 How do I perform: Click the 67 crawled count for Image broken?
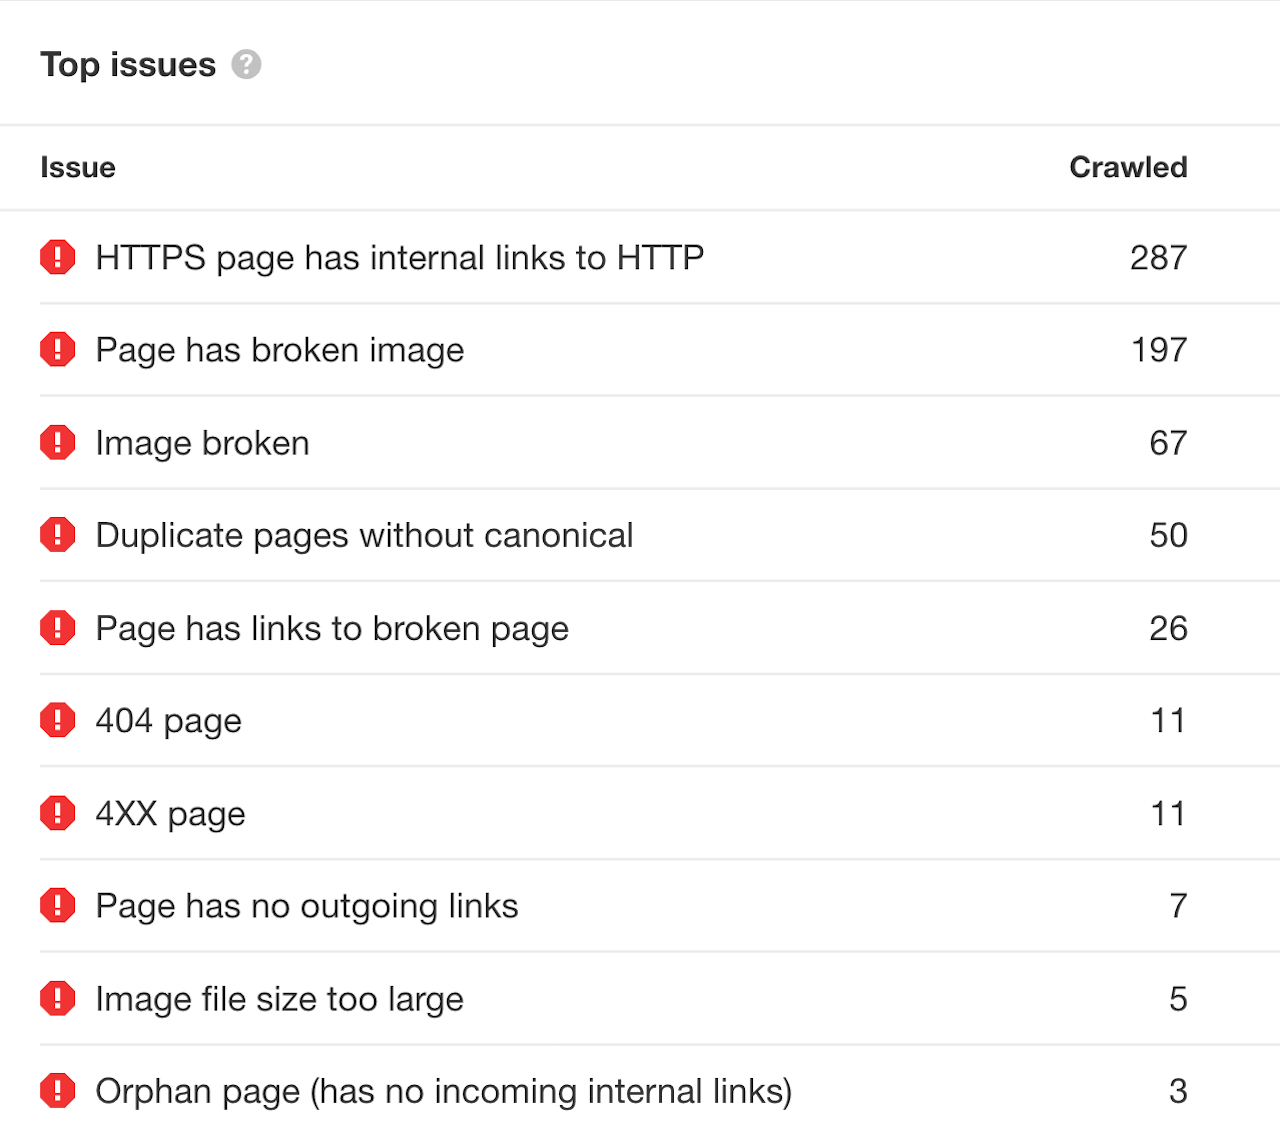click(x=1167, y=442)
